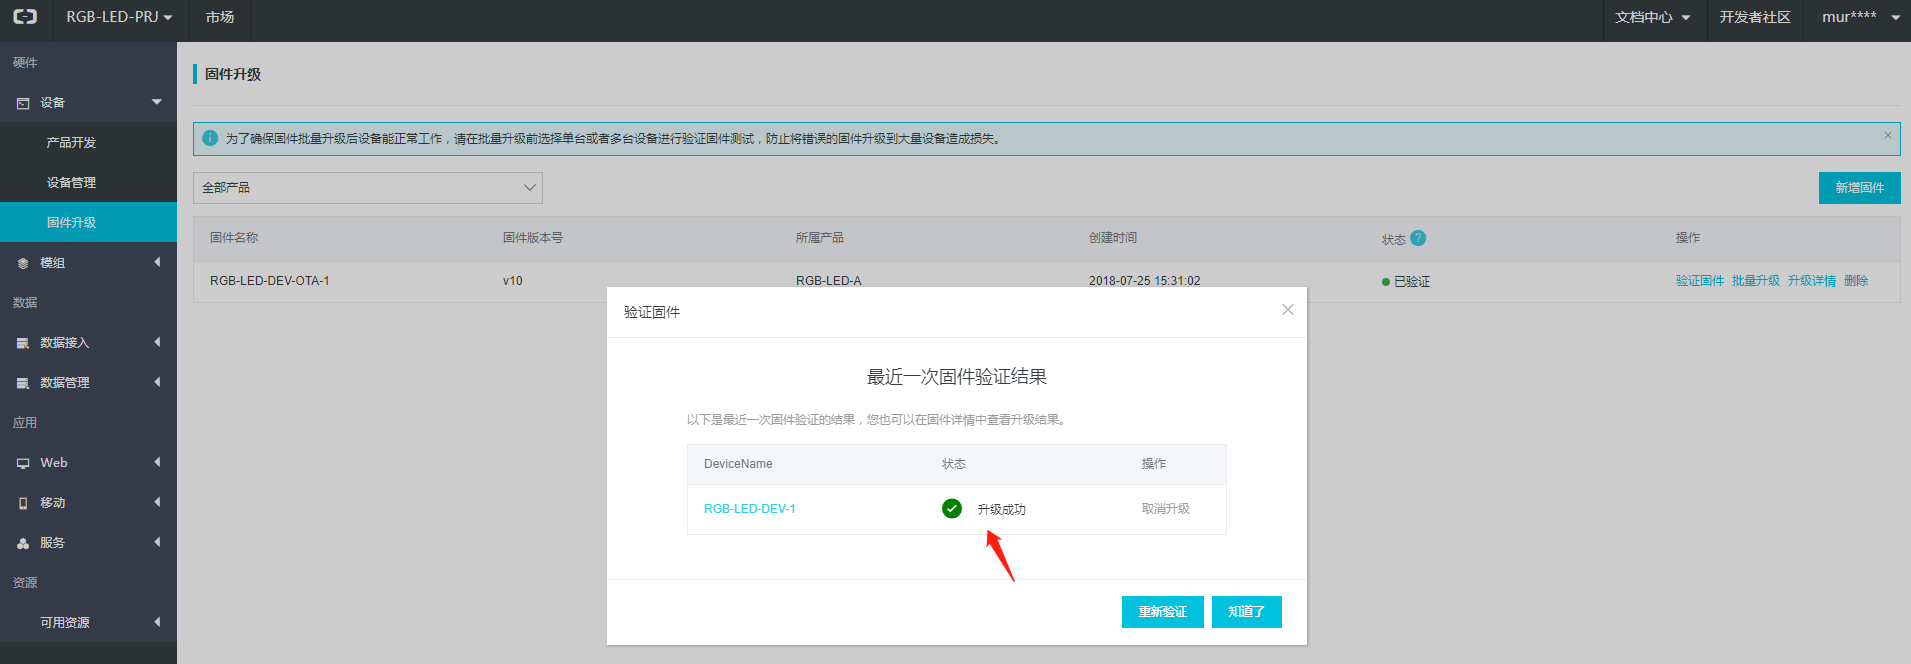The height and width of the screenshot is (664, 1911).
Task: Close the 验证固件 dialog with the X icon
Action: coord(1287,310)
